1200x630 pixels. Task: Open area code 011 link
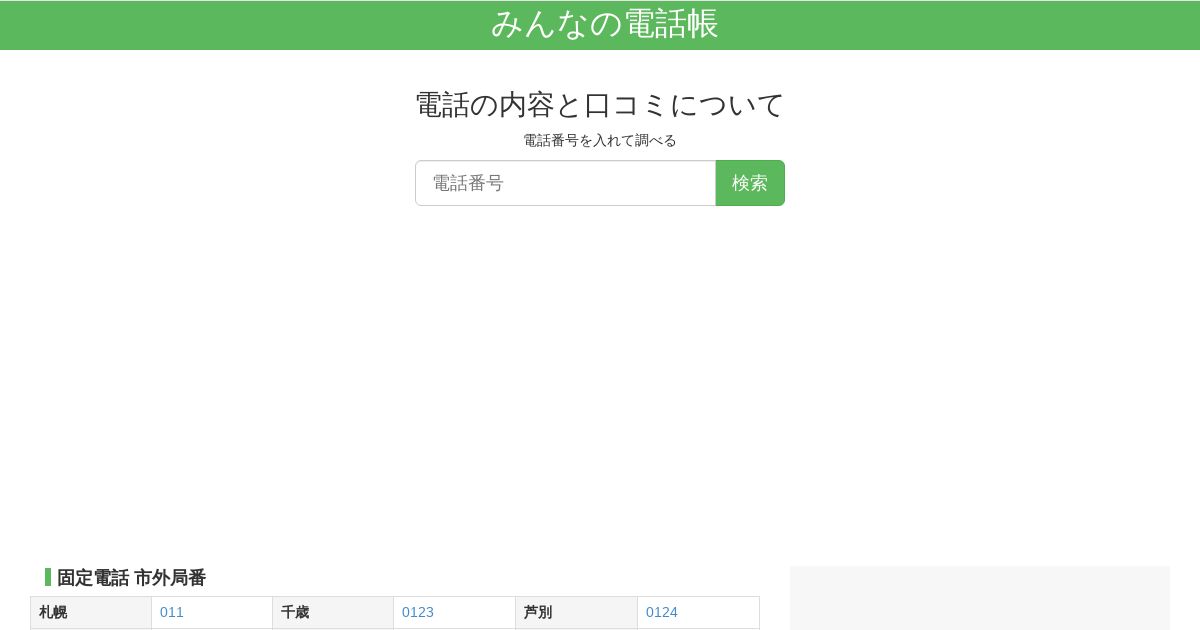click(x=172, y=612)
